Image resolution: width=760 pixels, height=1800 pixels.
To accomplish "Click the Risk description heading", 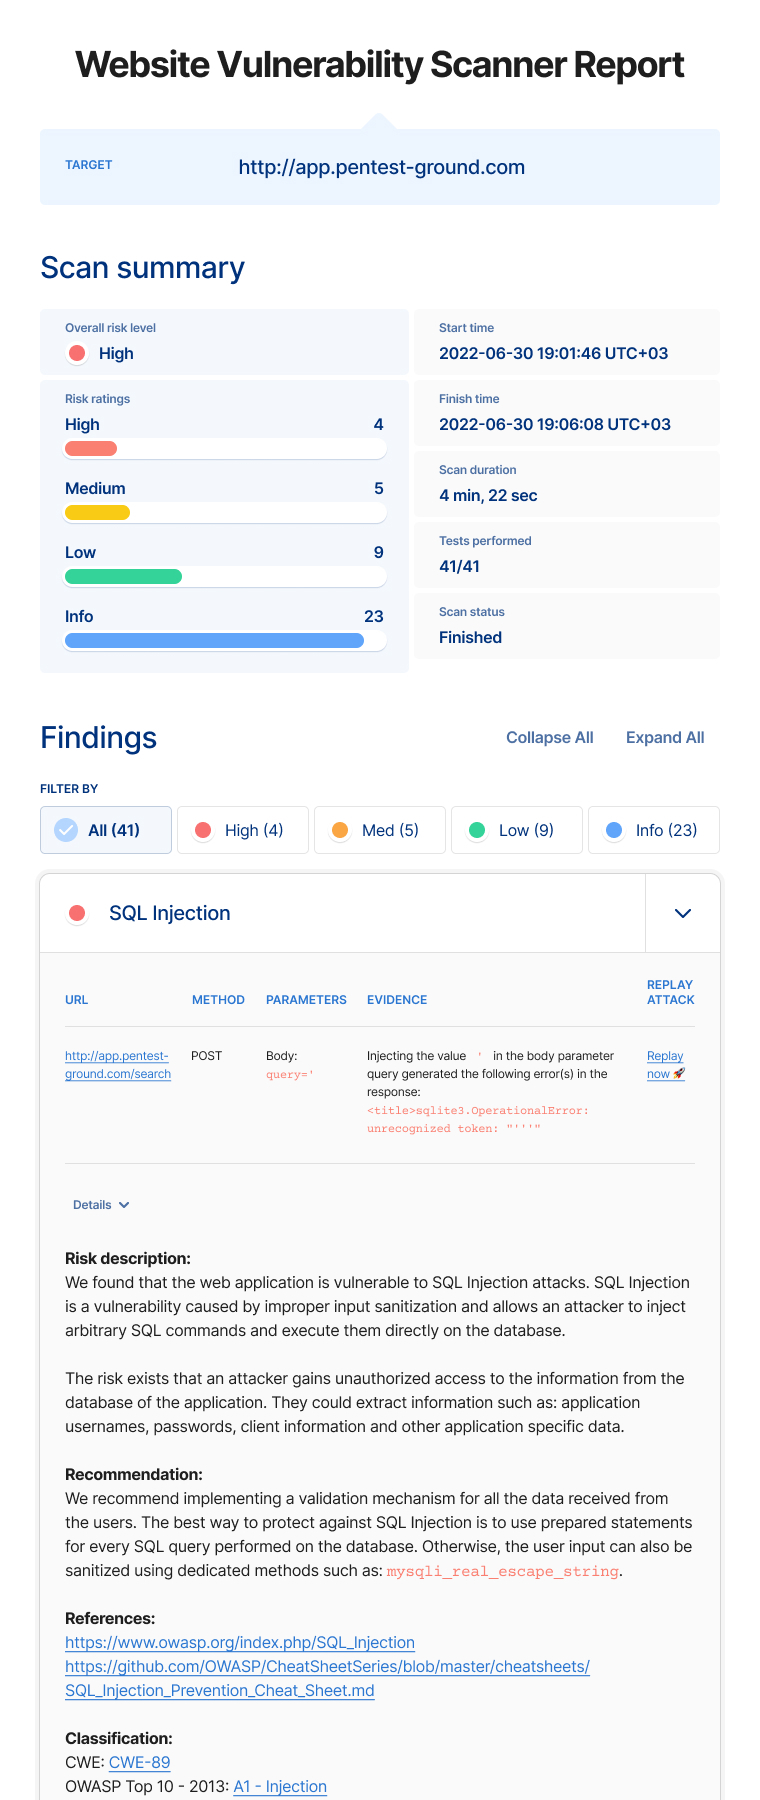I will point(128,1258).
